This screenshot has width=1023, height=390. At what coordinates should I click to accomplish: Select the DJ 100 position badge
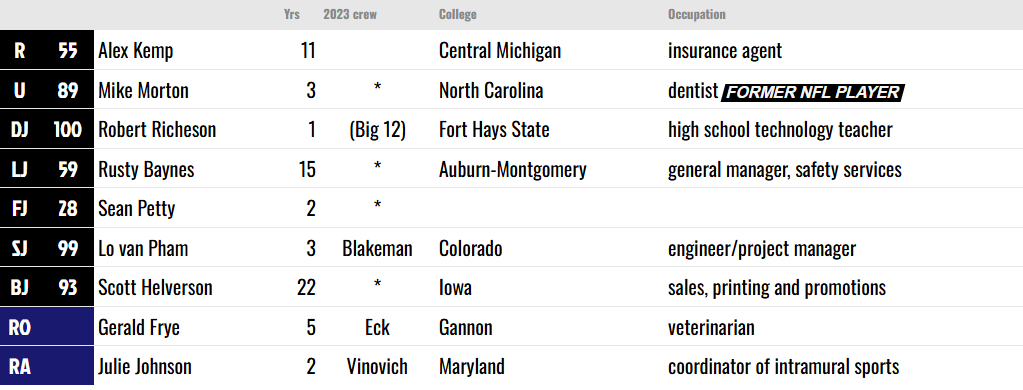click(47, 129)
